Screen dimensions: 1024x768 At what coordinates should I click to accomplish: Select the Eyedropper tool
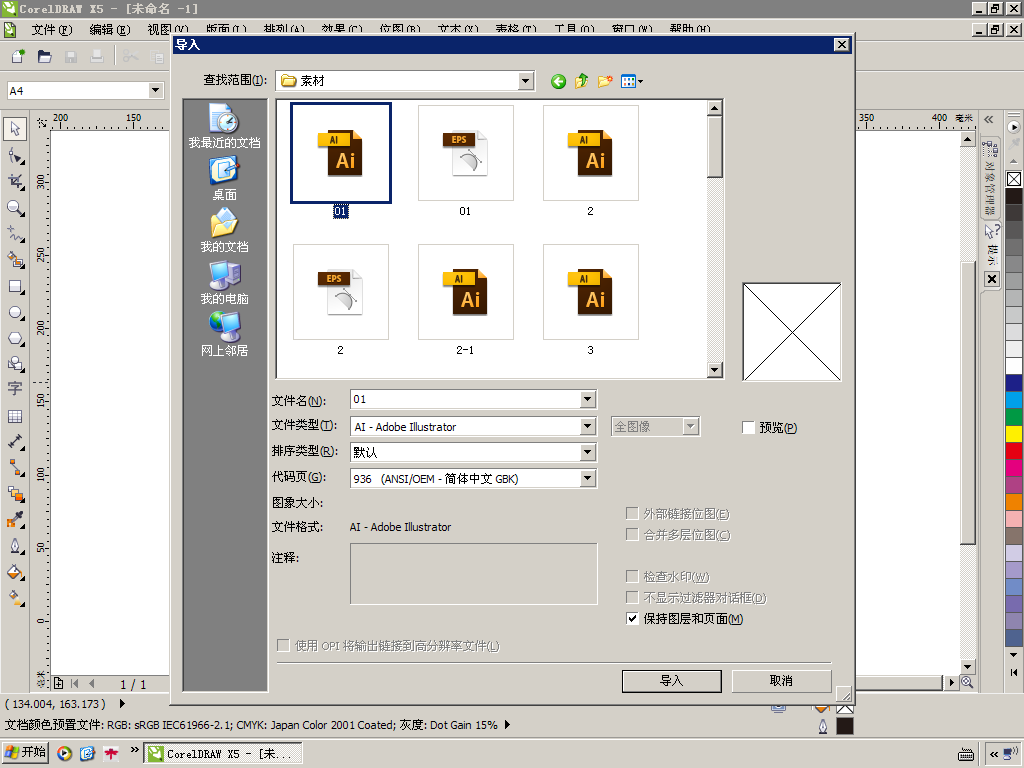15,520
